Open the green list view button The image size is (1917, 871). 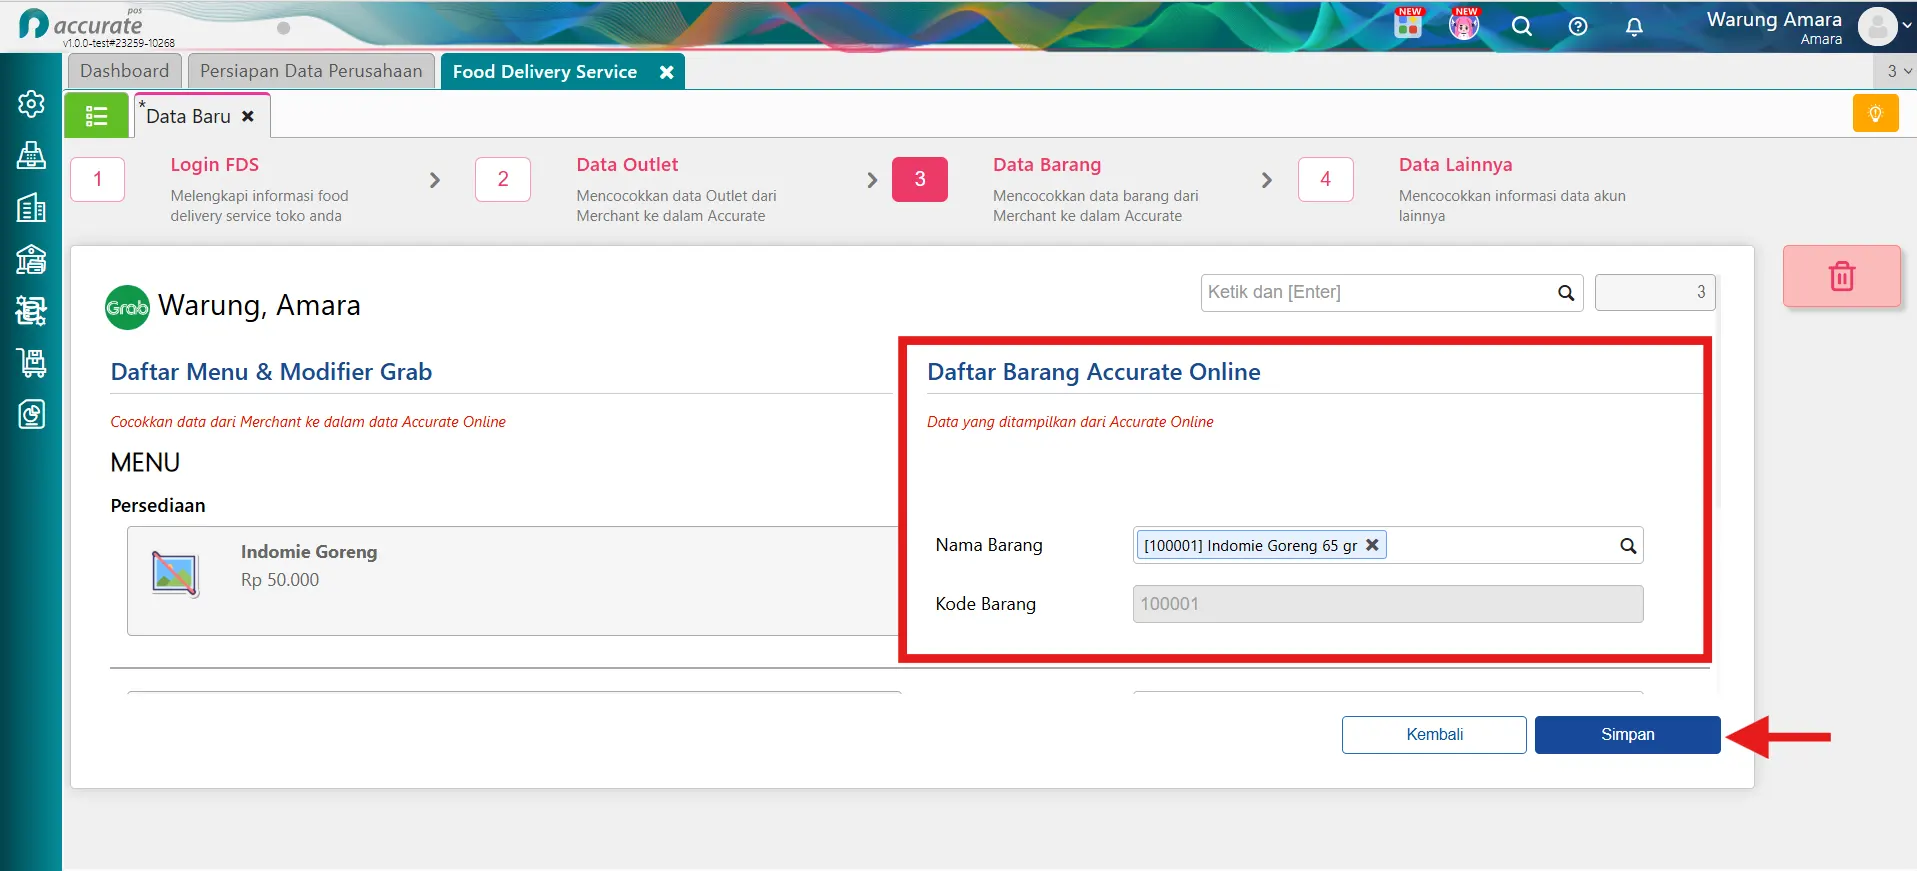[x=96, y=116]
